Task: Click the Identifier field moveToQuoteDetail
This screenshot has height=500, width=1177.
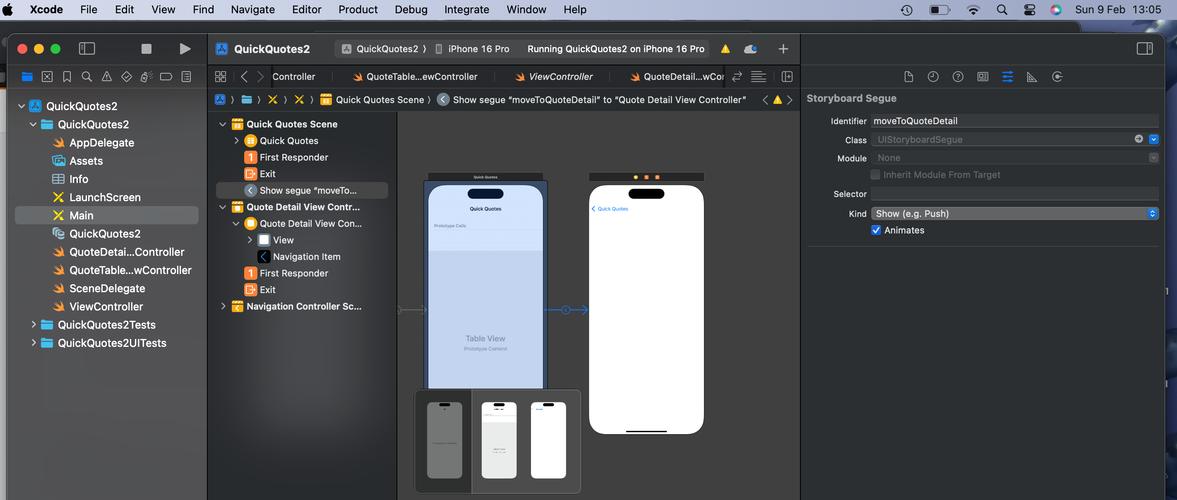Action: coord(1015,121)
